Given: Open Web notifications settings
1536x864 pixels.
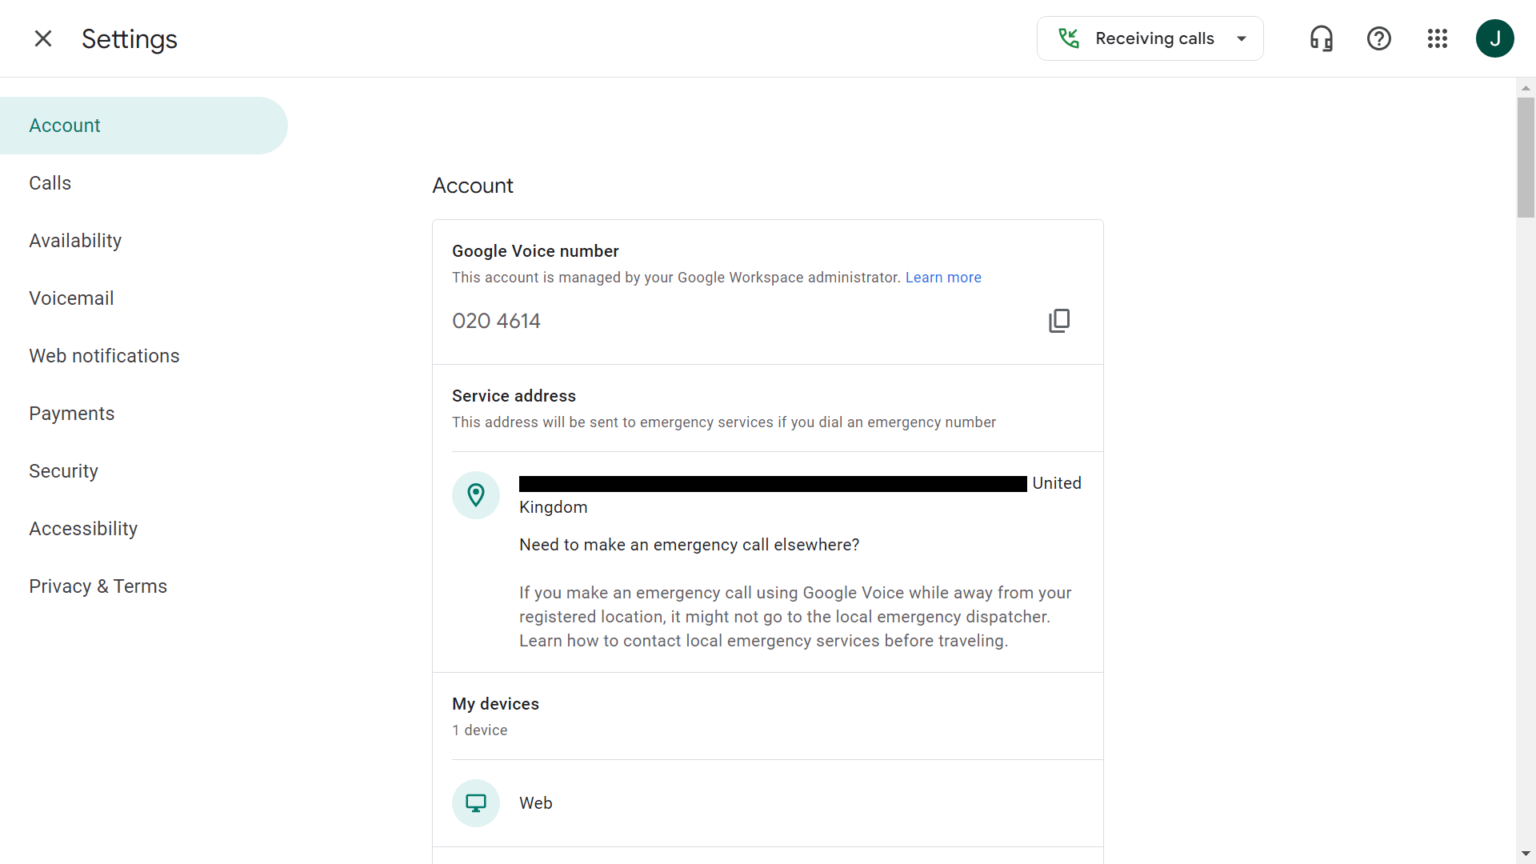Looking at the screenshot, I should click(x=104, y=355).
